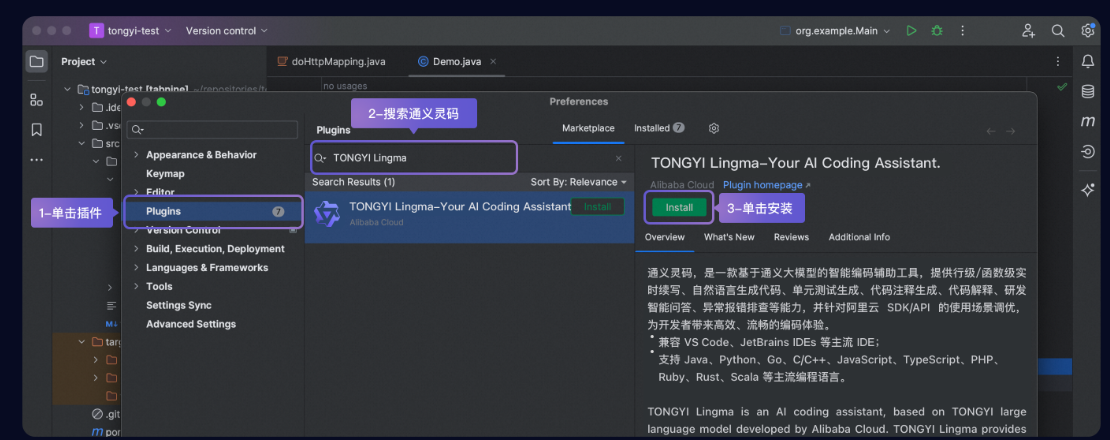The width and height of the screenshot is (1110, 440).
Task: Open the Overview tab
Action: (x=665, y=237)
